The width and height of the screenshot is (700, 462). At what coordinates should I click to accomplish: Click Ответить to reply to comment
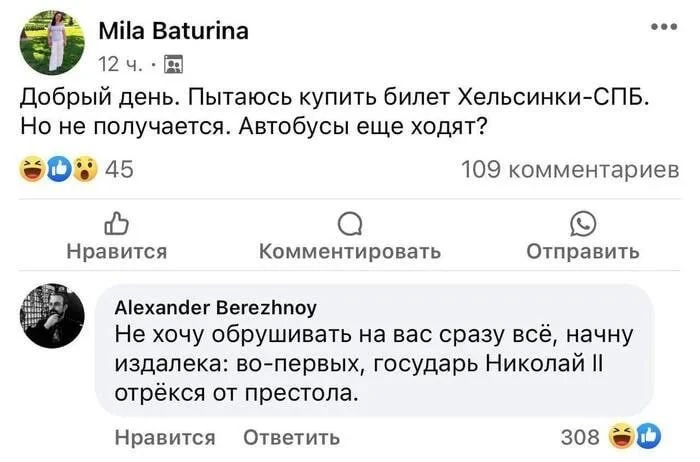[292, 437]
